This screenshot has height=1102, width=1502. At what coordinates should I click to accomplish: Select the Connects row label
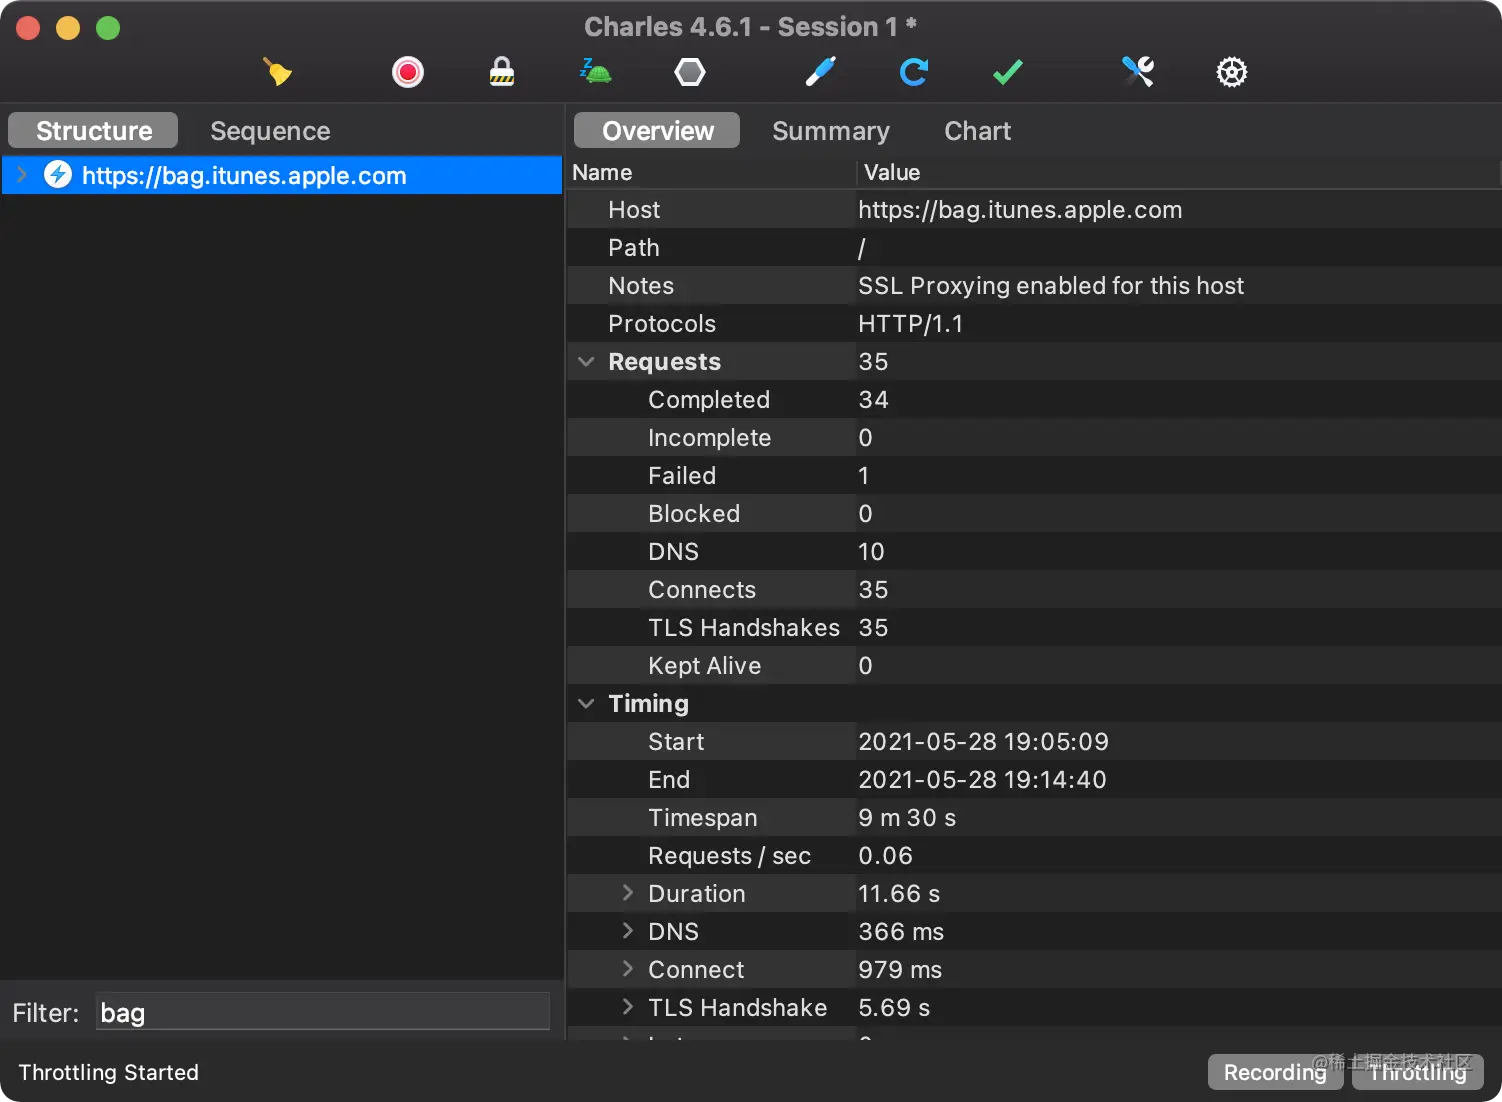[x=702, y=590]
